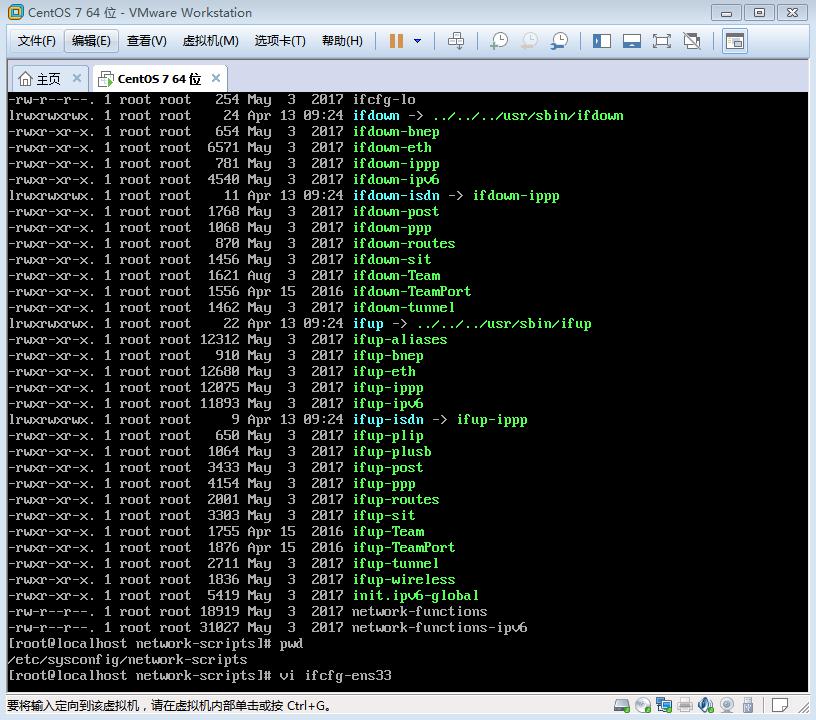This screenshot has width=816, height=720.
Task: Open the 帮助(H) menu
Action: tap(342, 41)
